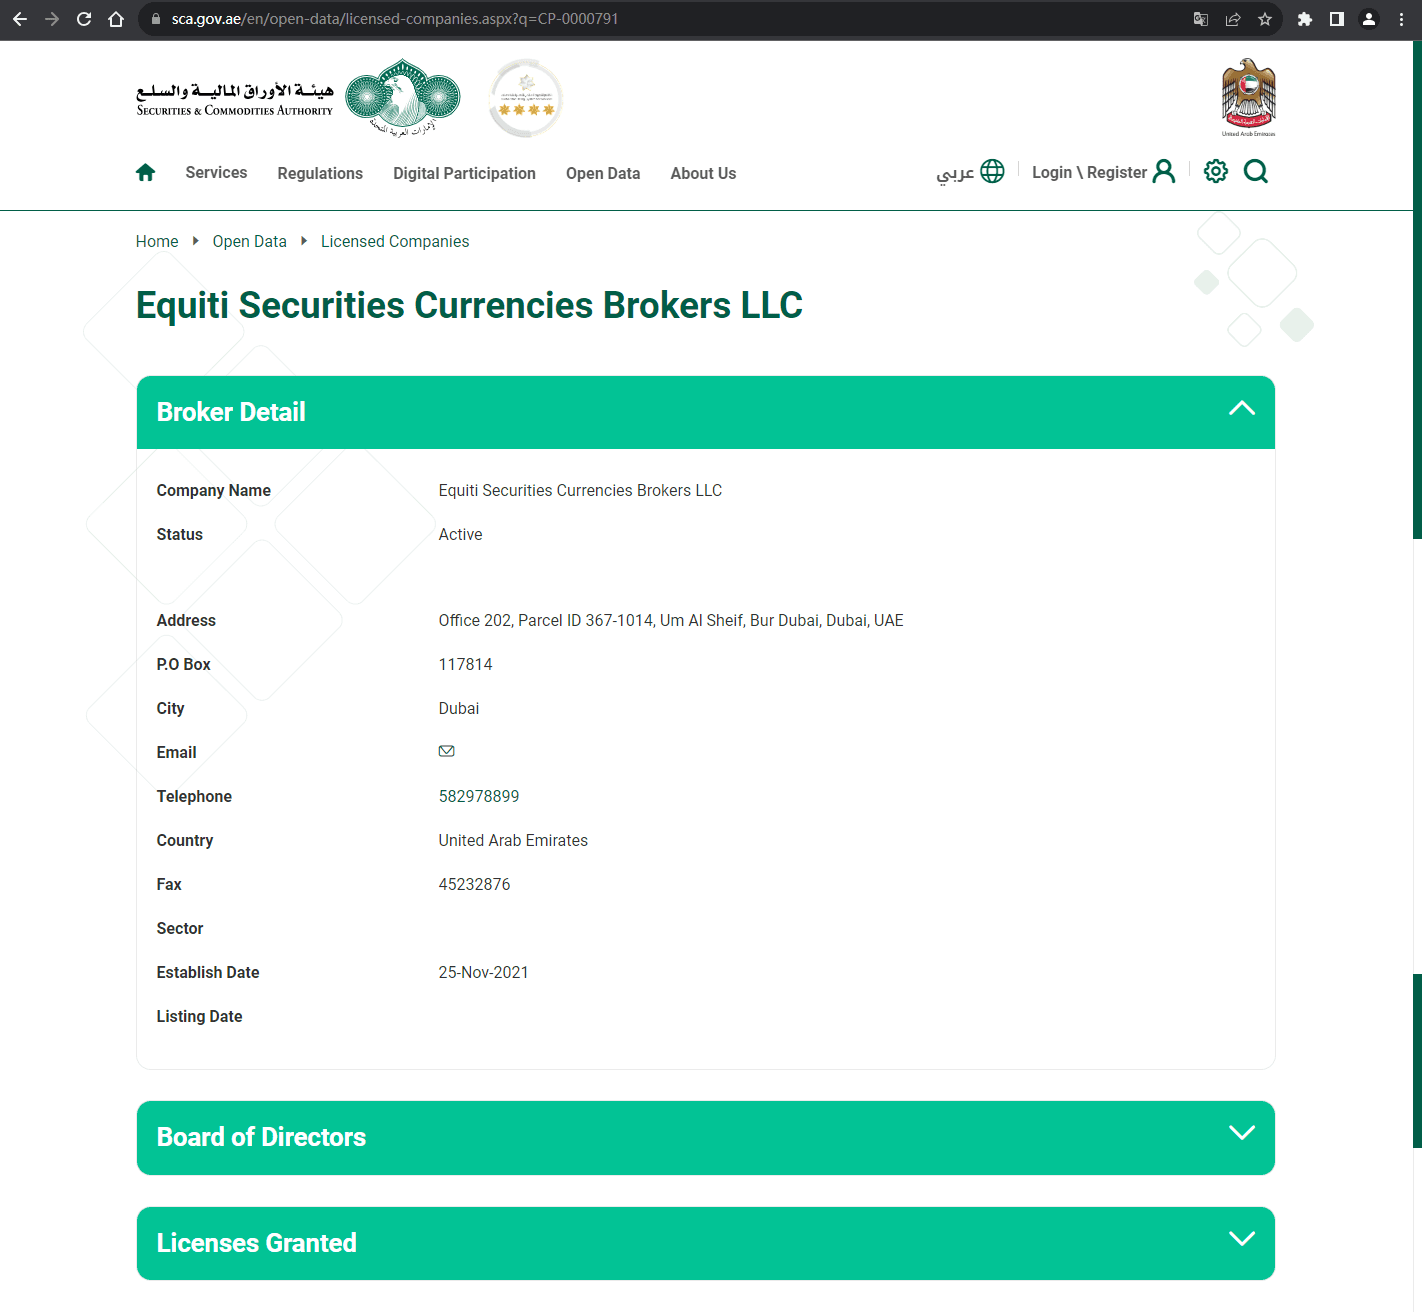The image size is (1422, 1312).
Task: Click the user account icon
Action: (x=1164, y=171)
